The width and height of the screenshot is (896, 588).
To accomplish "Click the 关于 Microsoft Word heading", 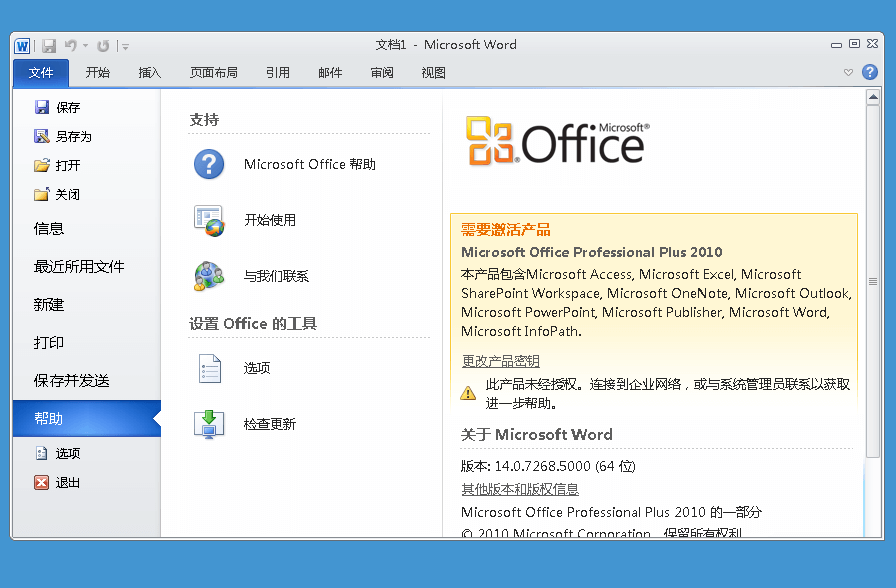I will point(537,435).
